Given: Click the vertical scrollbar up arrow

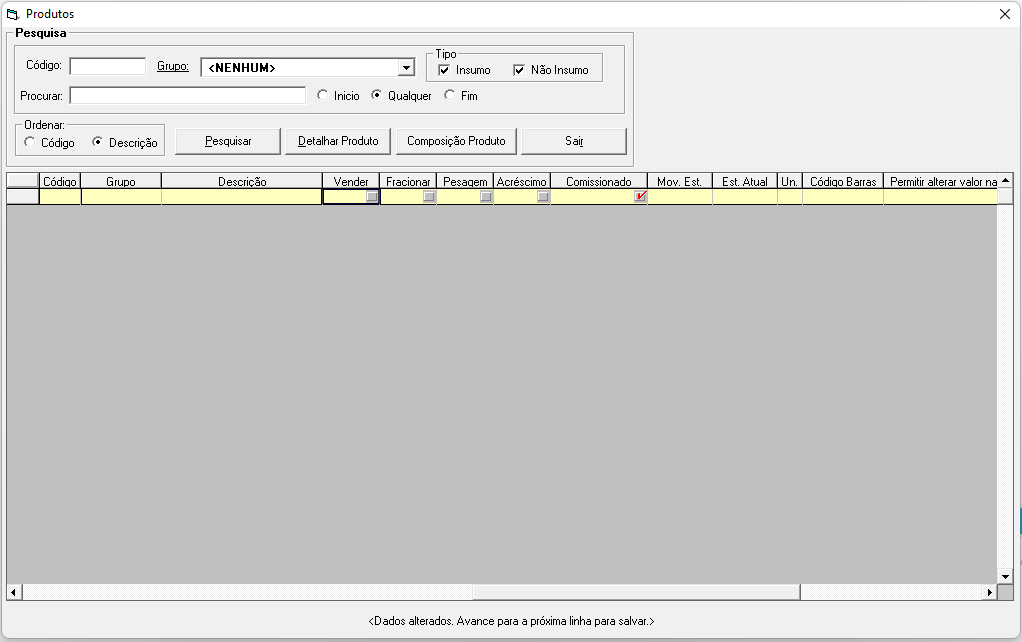Looking at the screenshot, I should tap(1005, 180).
